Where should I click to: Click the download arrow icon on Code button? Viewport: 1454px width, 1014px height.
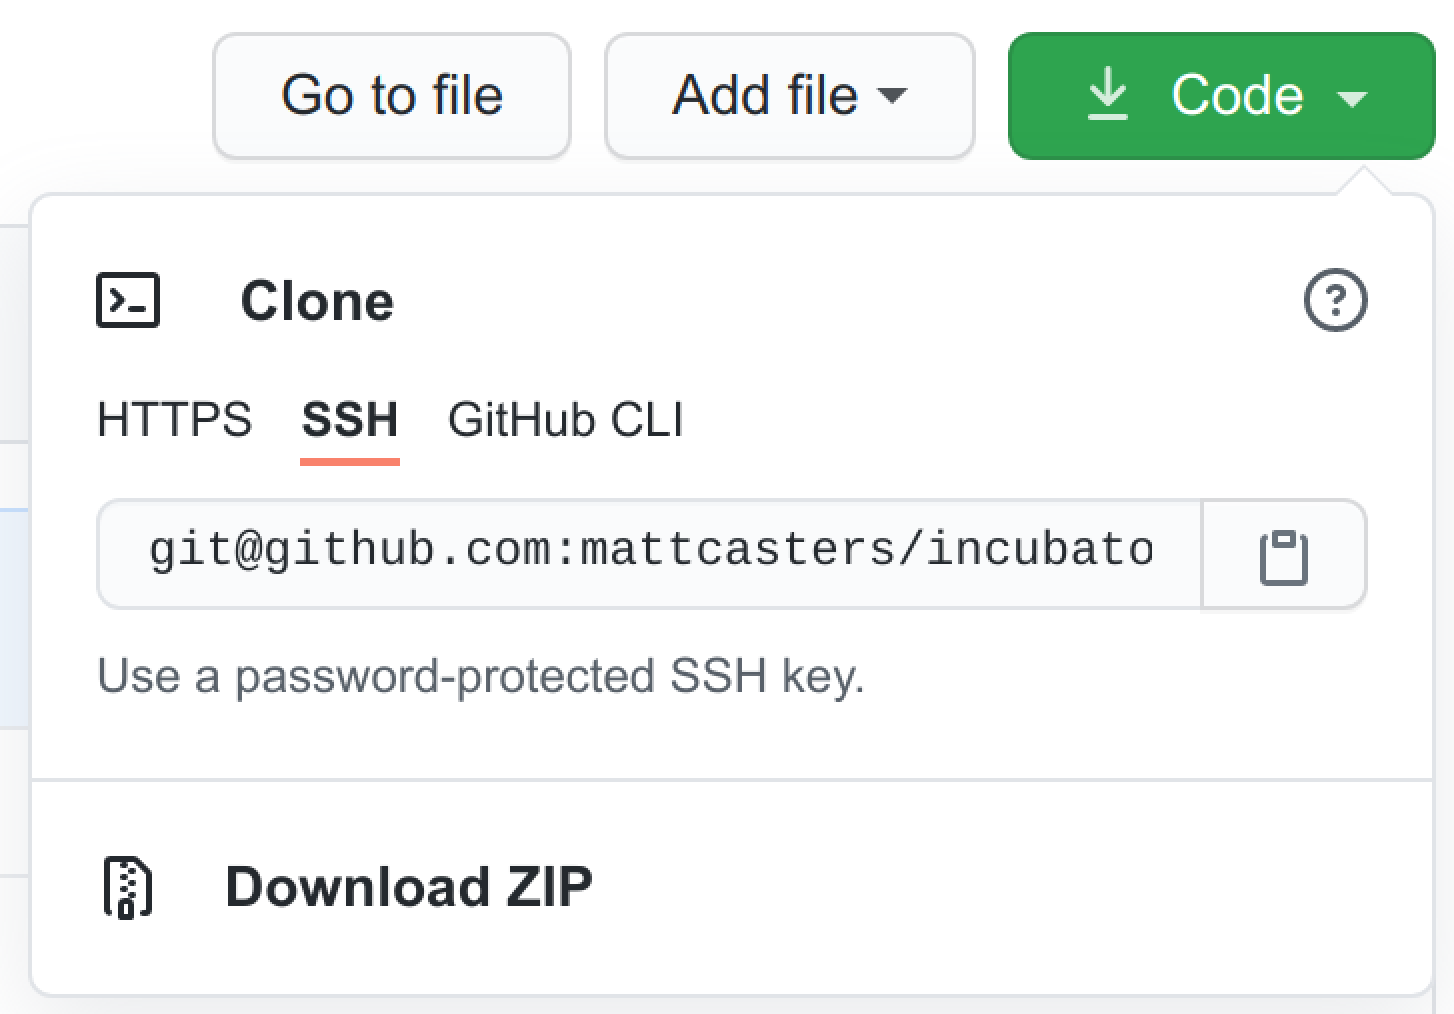(1107, 96)
